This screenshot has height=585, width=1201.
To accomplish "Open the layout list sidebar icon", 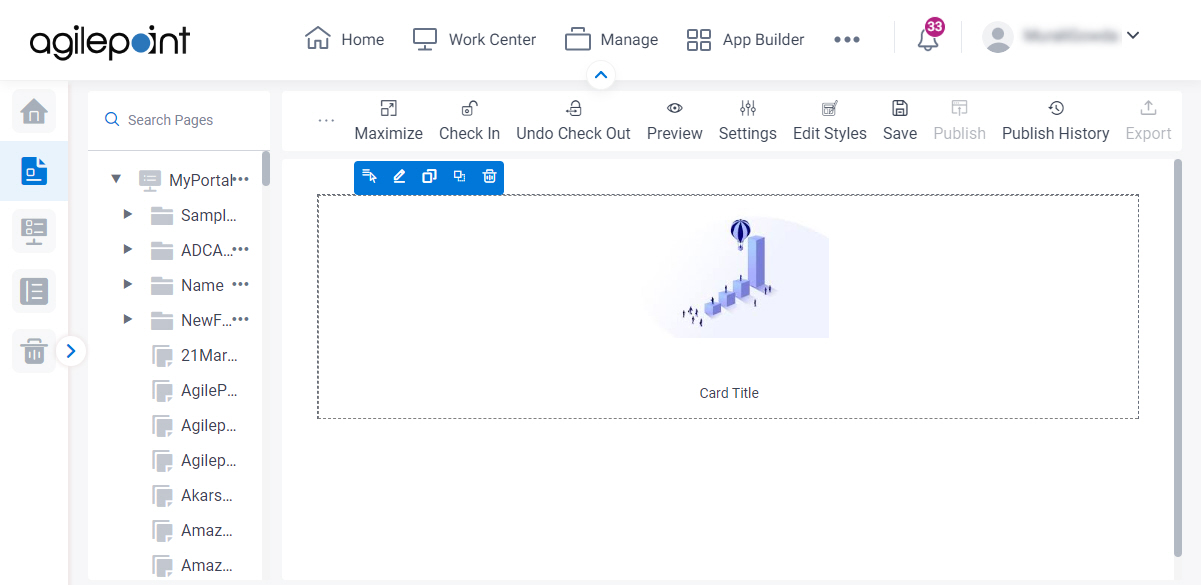I will 34,291.
